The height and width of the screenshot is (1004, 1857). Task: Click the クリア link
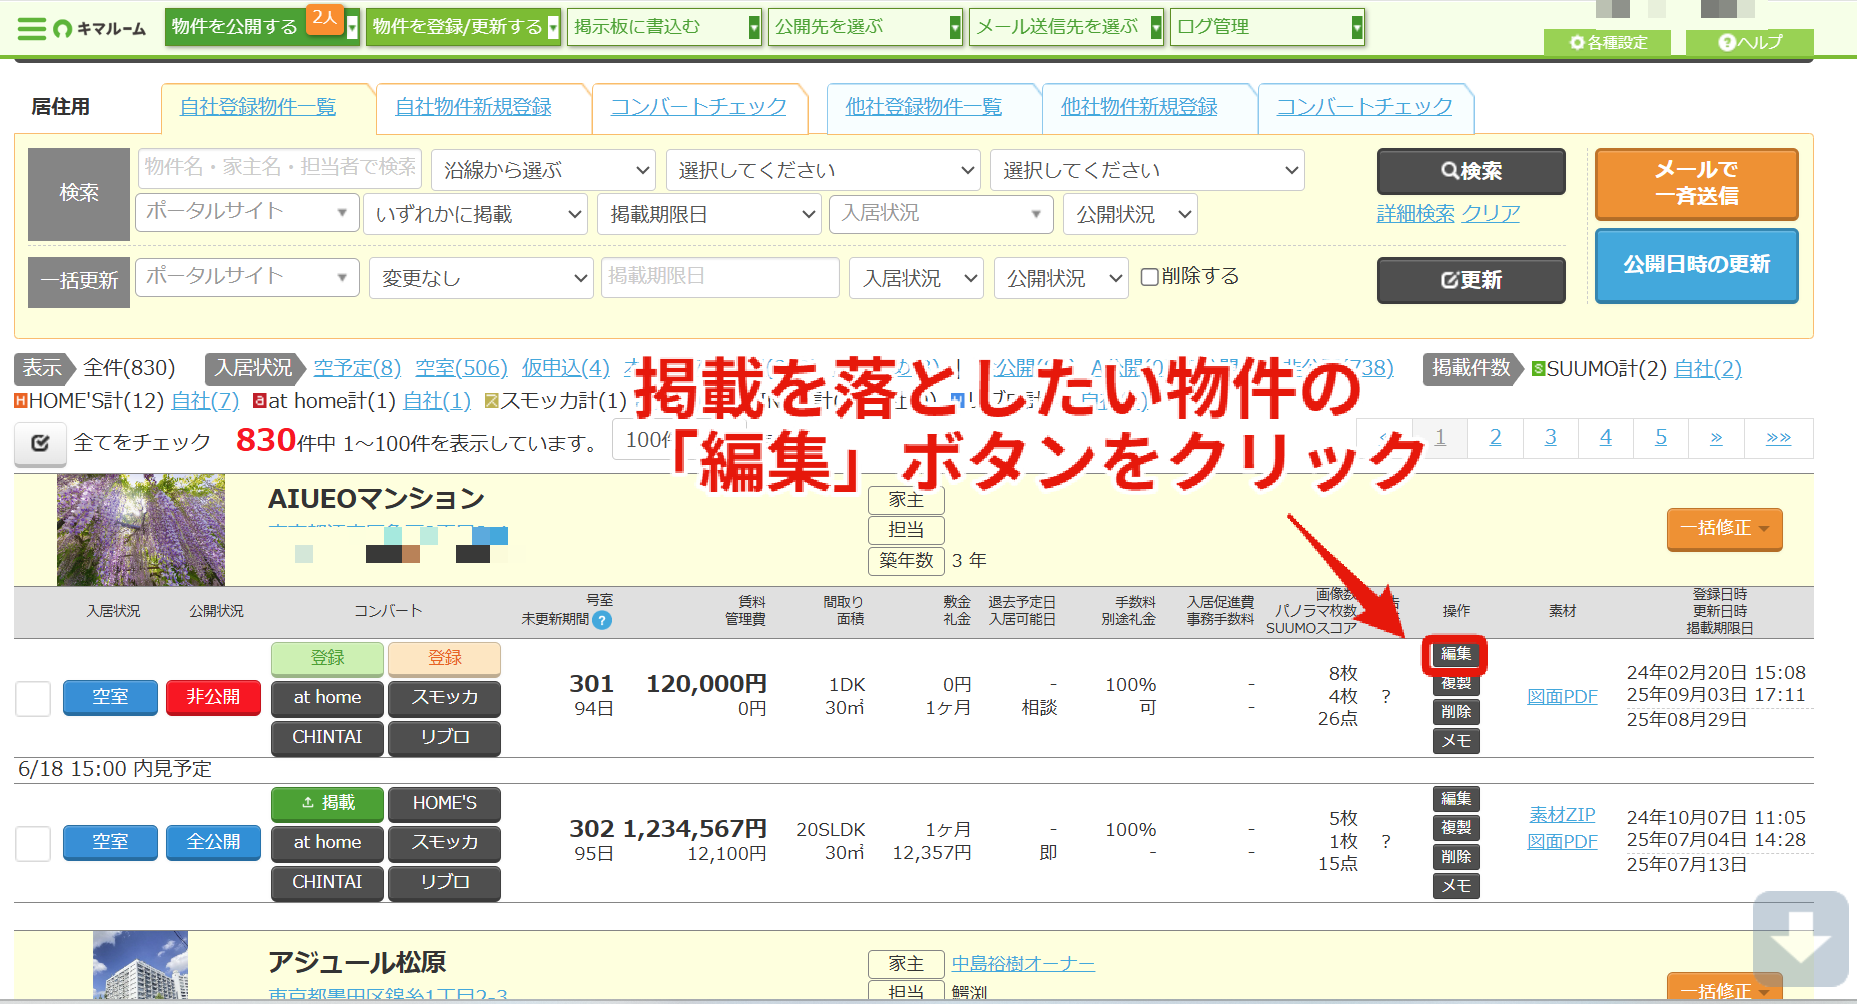pos(1490,213)
